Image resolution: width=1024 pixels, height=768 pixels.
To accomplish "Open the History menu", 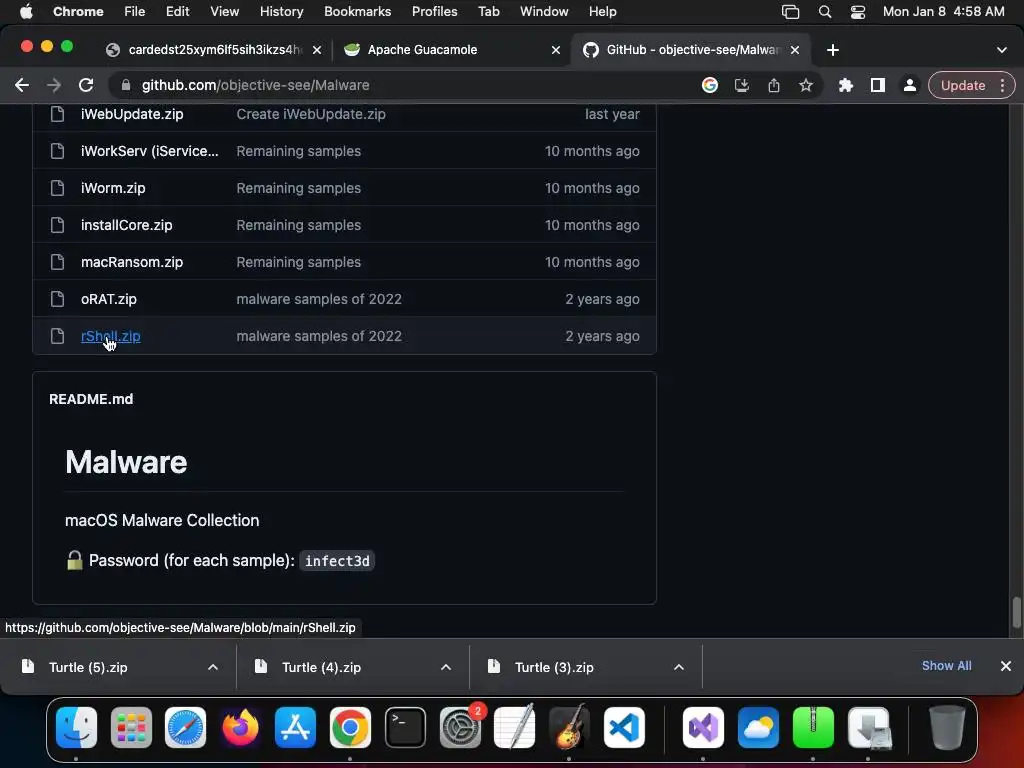I will 281,12.
